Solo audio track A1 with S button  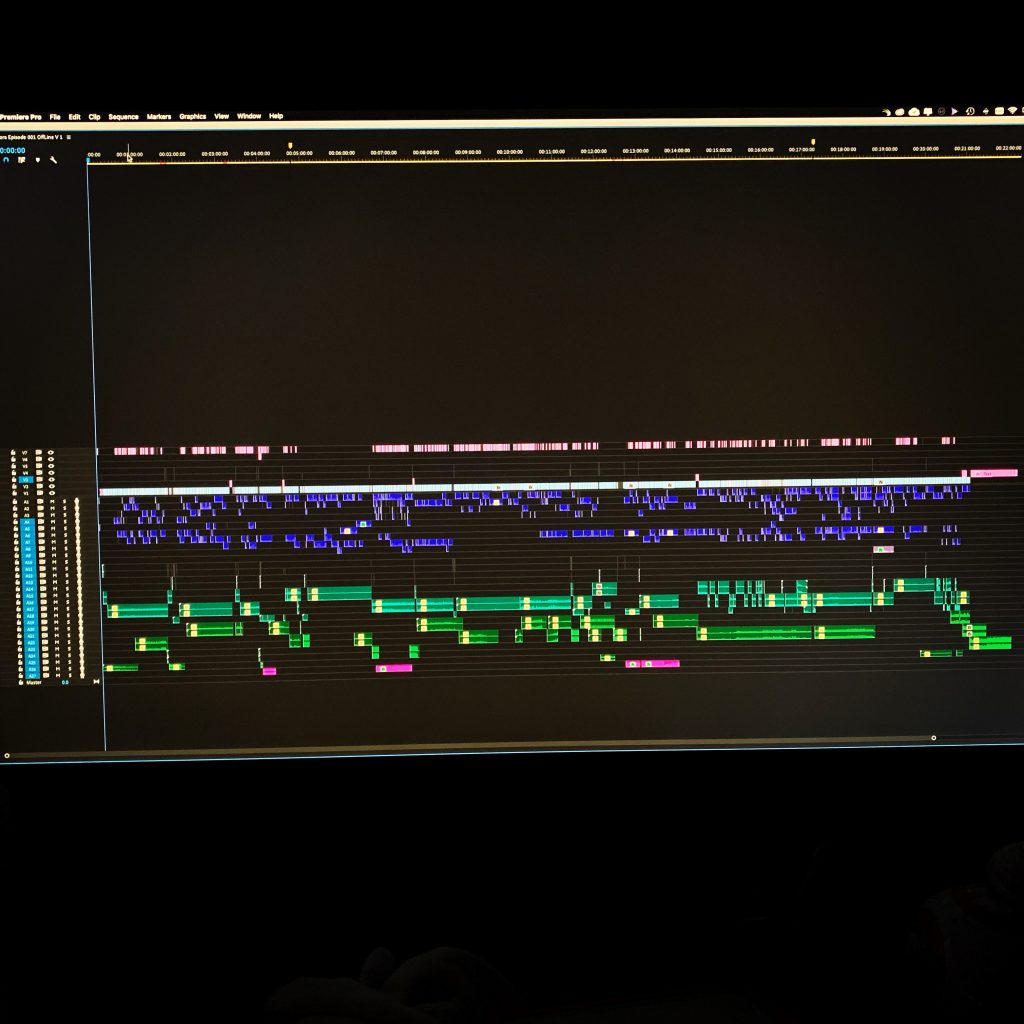(x=65, y=501)
